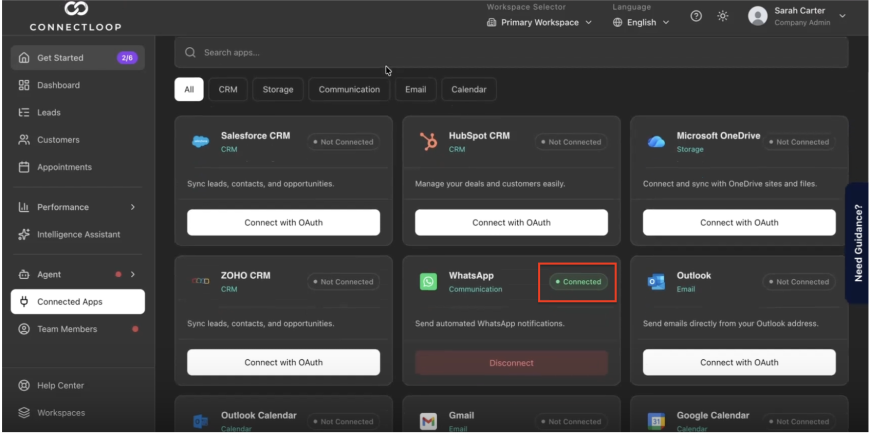
Task: Open Get Started in the sidebar
Action: [78, 58]
